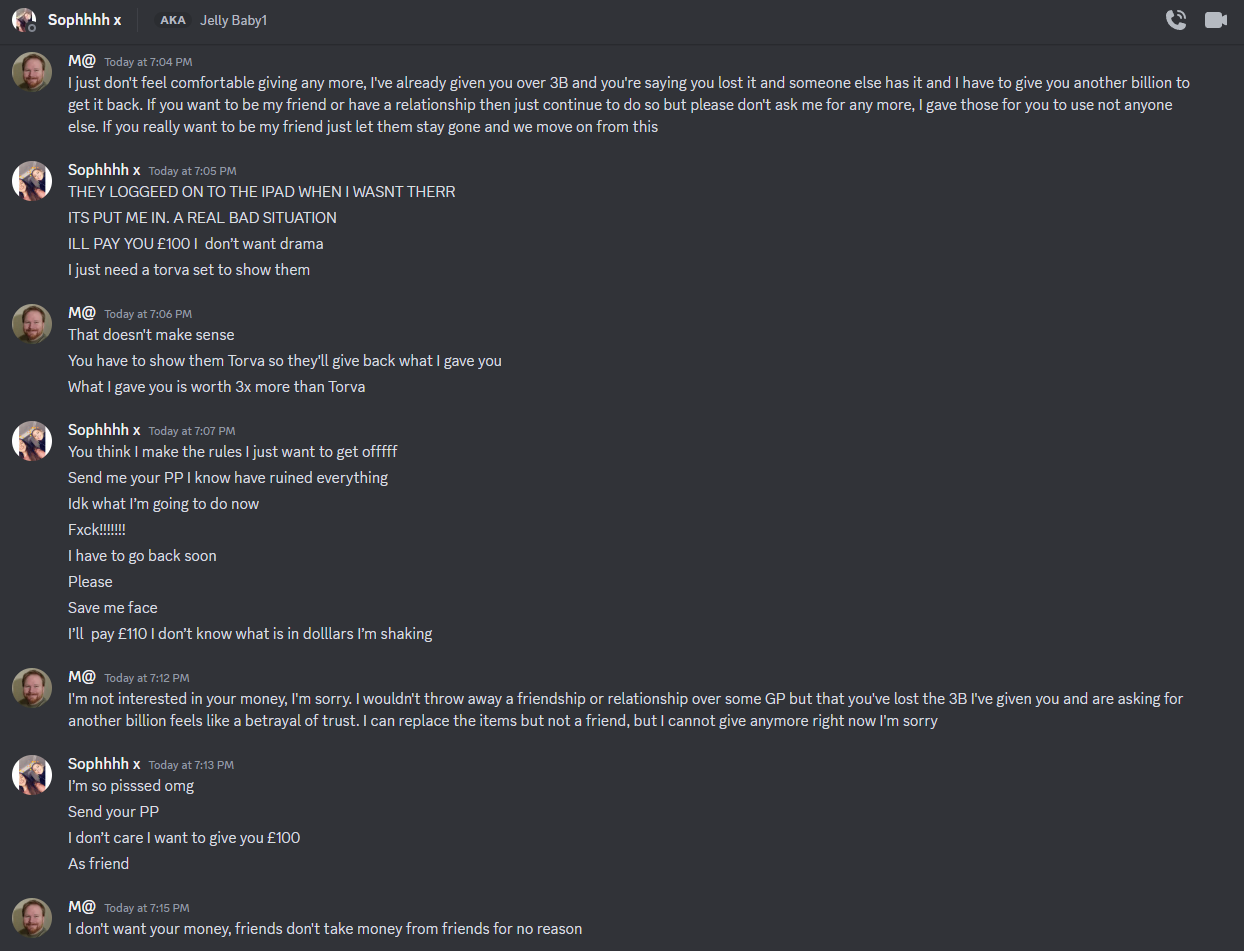
Task: Start a voice call with Sophhhh x
Action: pos(1176,20)
